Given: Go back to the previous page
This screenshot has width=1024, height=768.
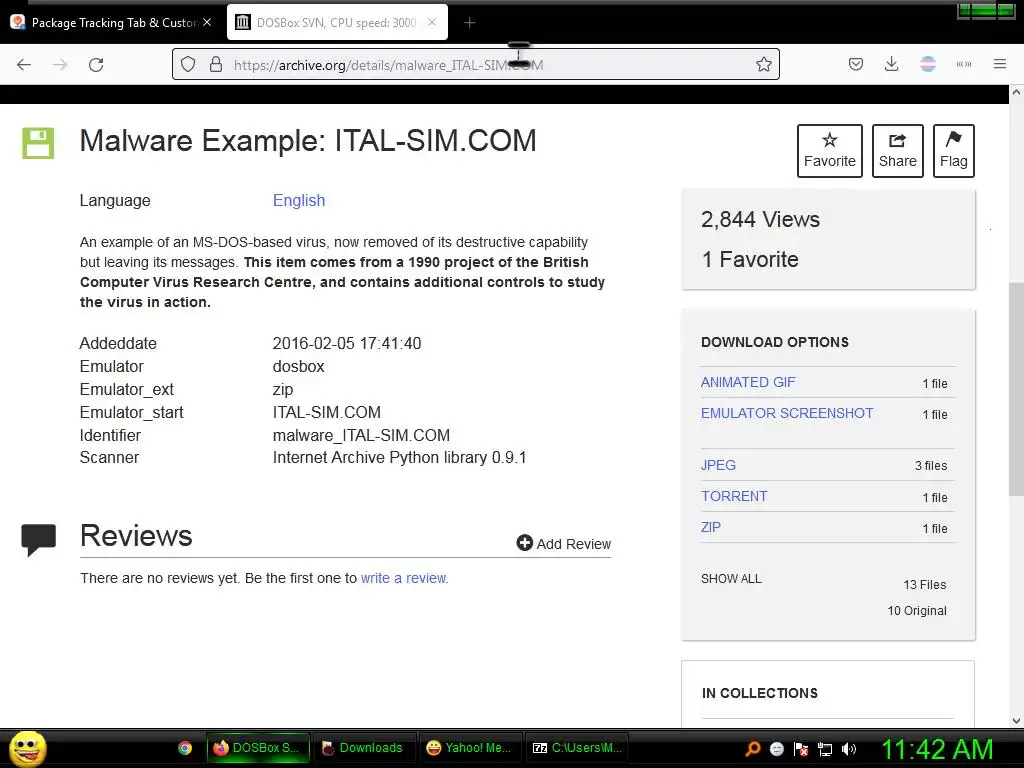Looking at the screenshot, I should pos(24,65).
